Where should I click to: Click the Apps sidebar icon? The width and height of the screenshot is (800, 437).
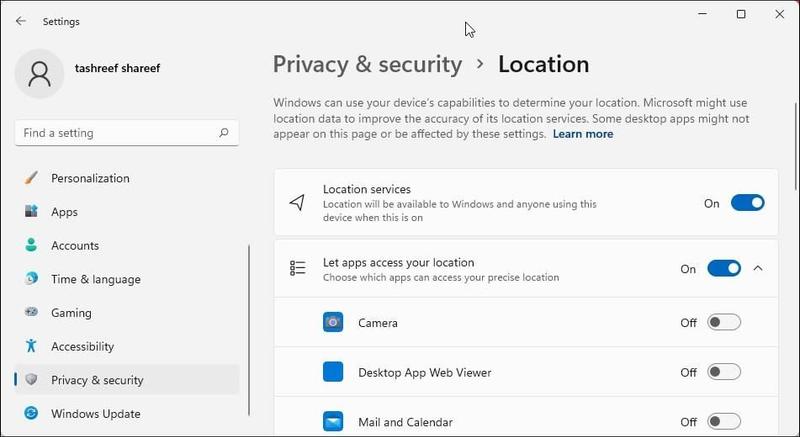31,212
